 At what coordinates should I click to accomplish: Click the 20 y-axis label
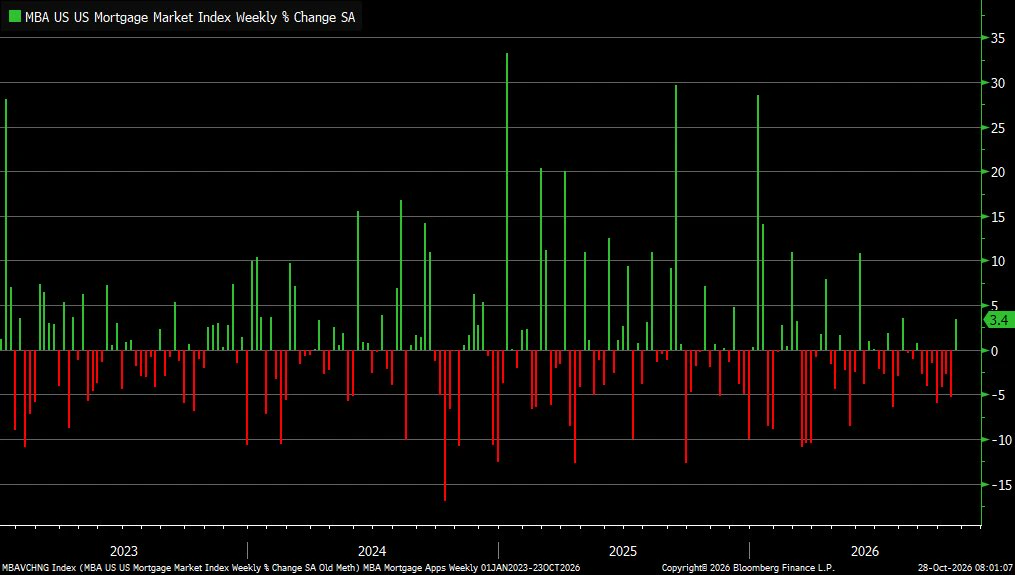click(x=998, y=172)
